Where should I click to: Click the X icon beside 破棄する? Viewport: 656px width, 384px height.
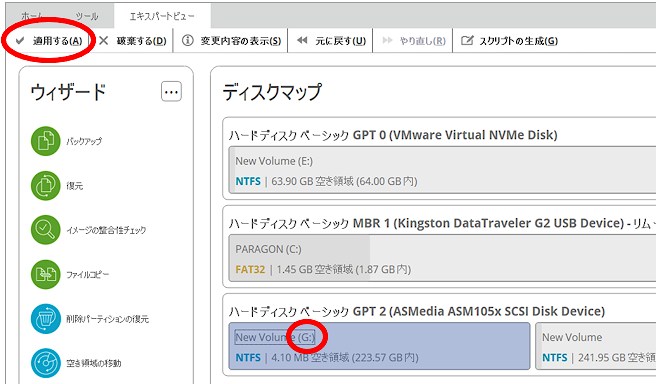103,41
